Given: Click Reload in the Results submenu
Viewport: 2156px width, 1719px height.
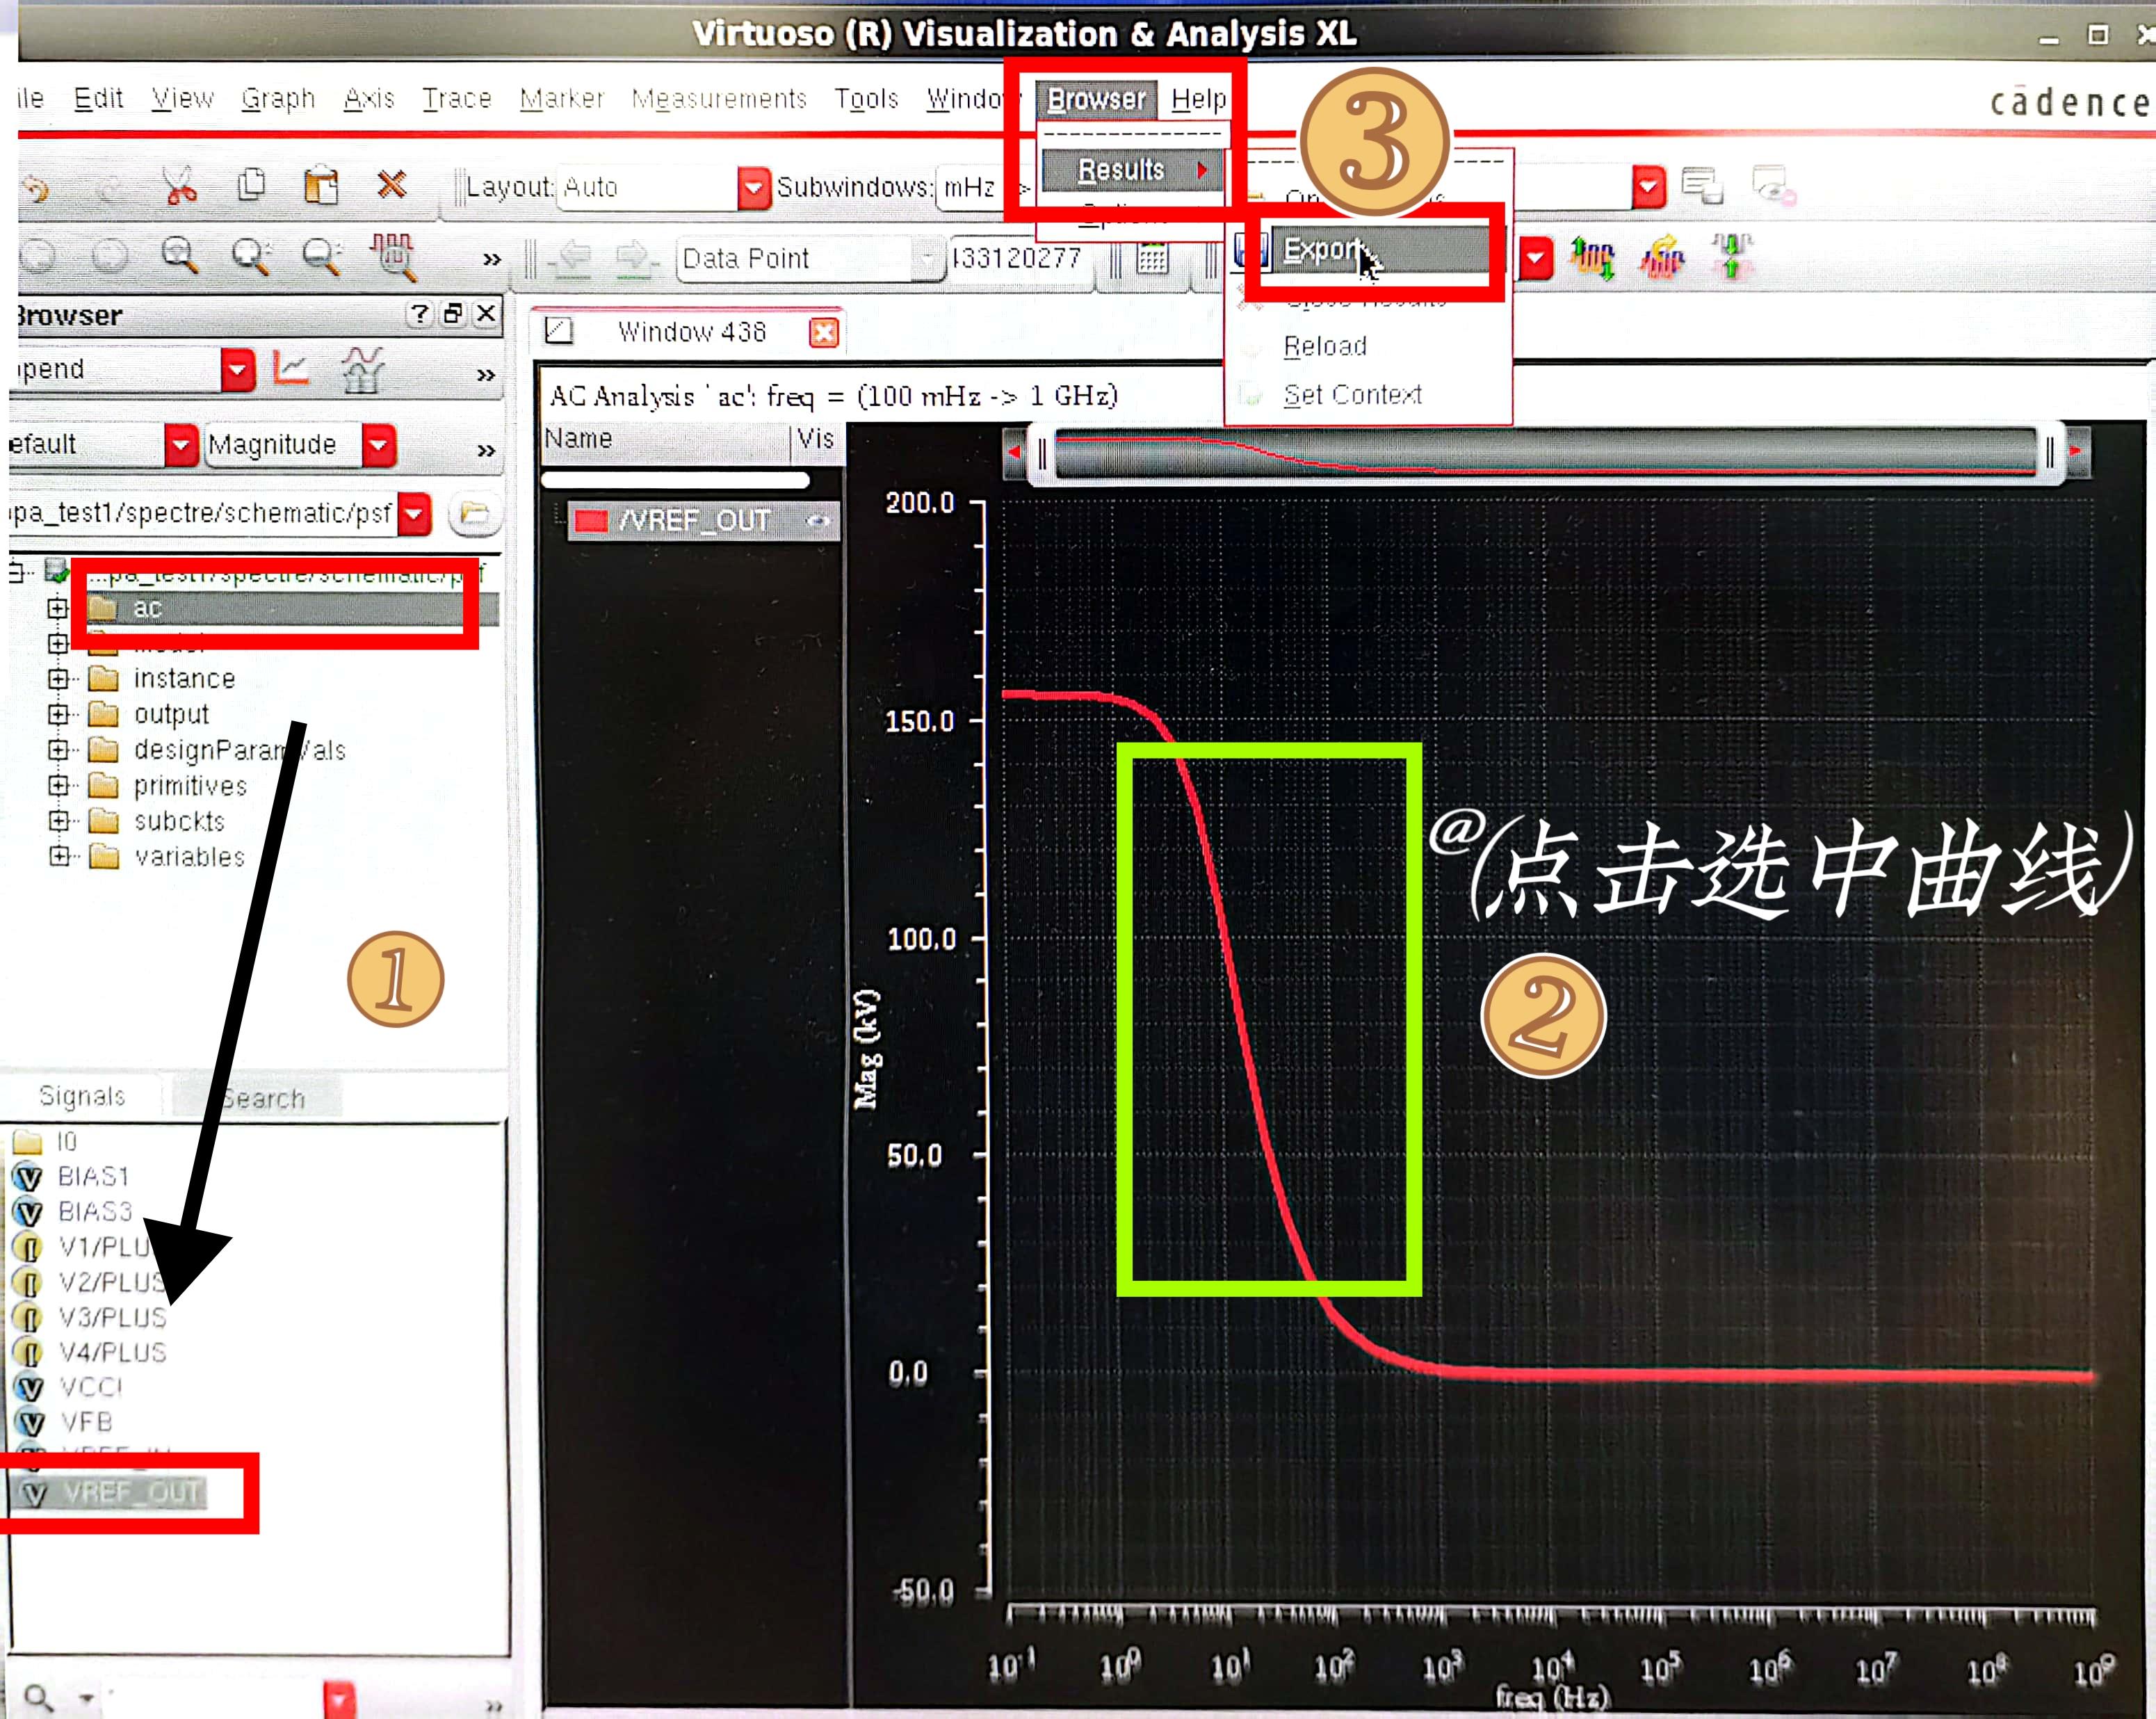Looking at the screenshot, I should tap(1330, 345).
